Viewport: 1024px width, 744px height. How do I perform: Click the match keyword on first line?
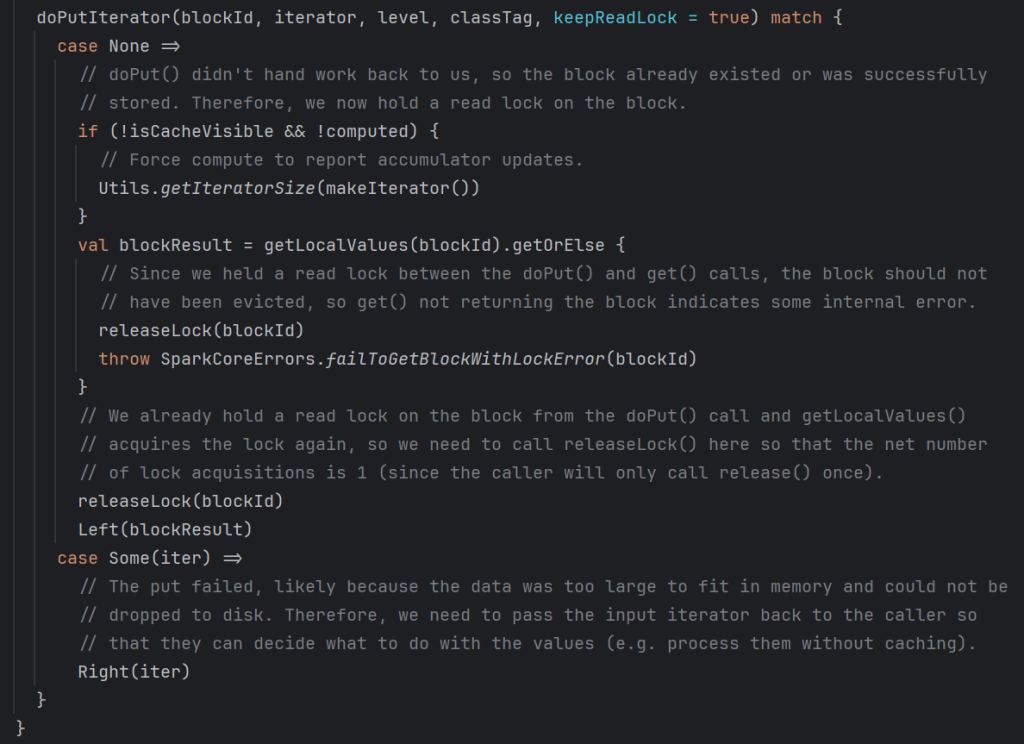coord(796,18)
